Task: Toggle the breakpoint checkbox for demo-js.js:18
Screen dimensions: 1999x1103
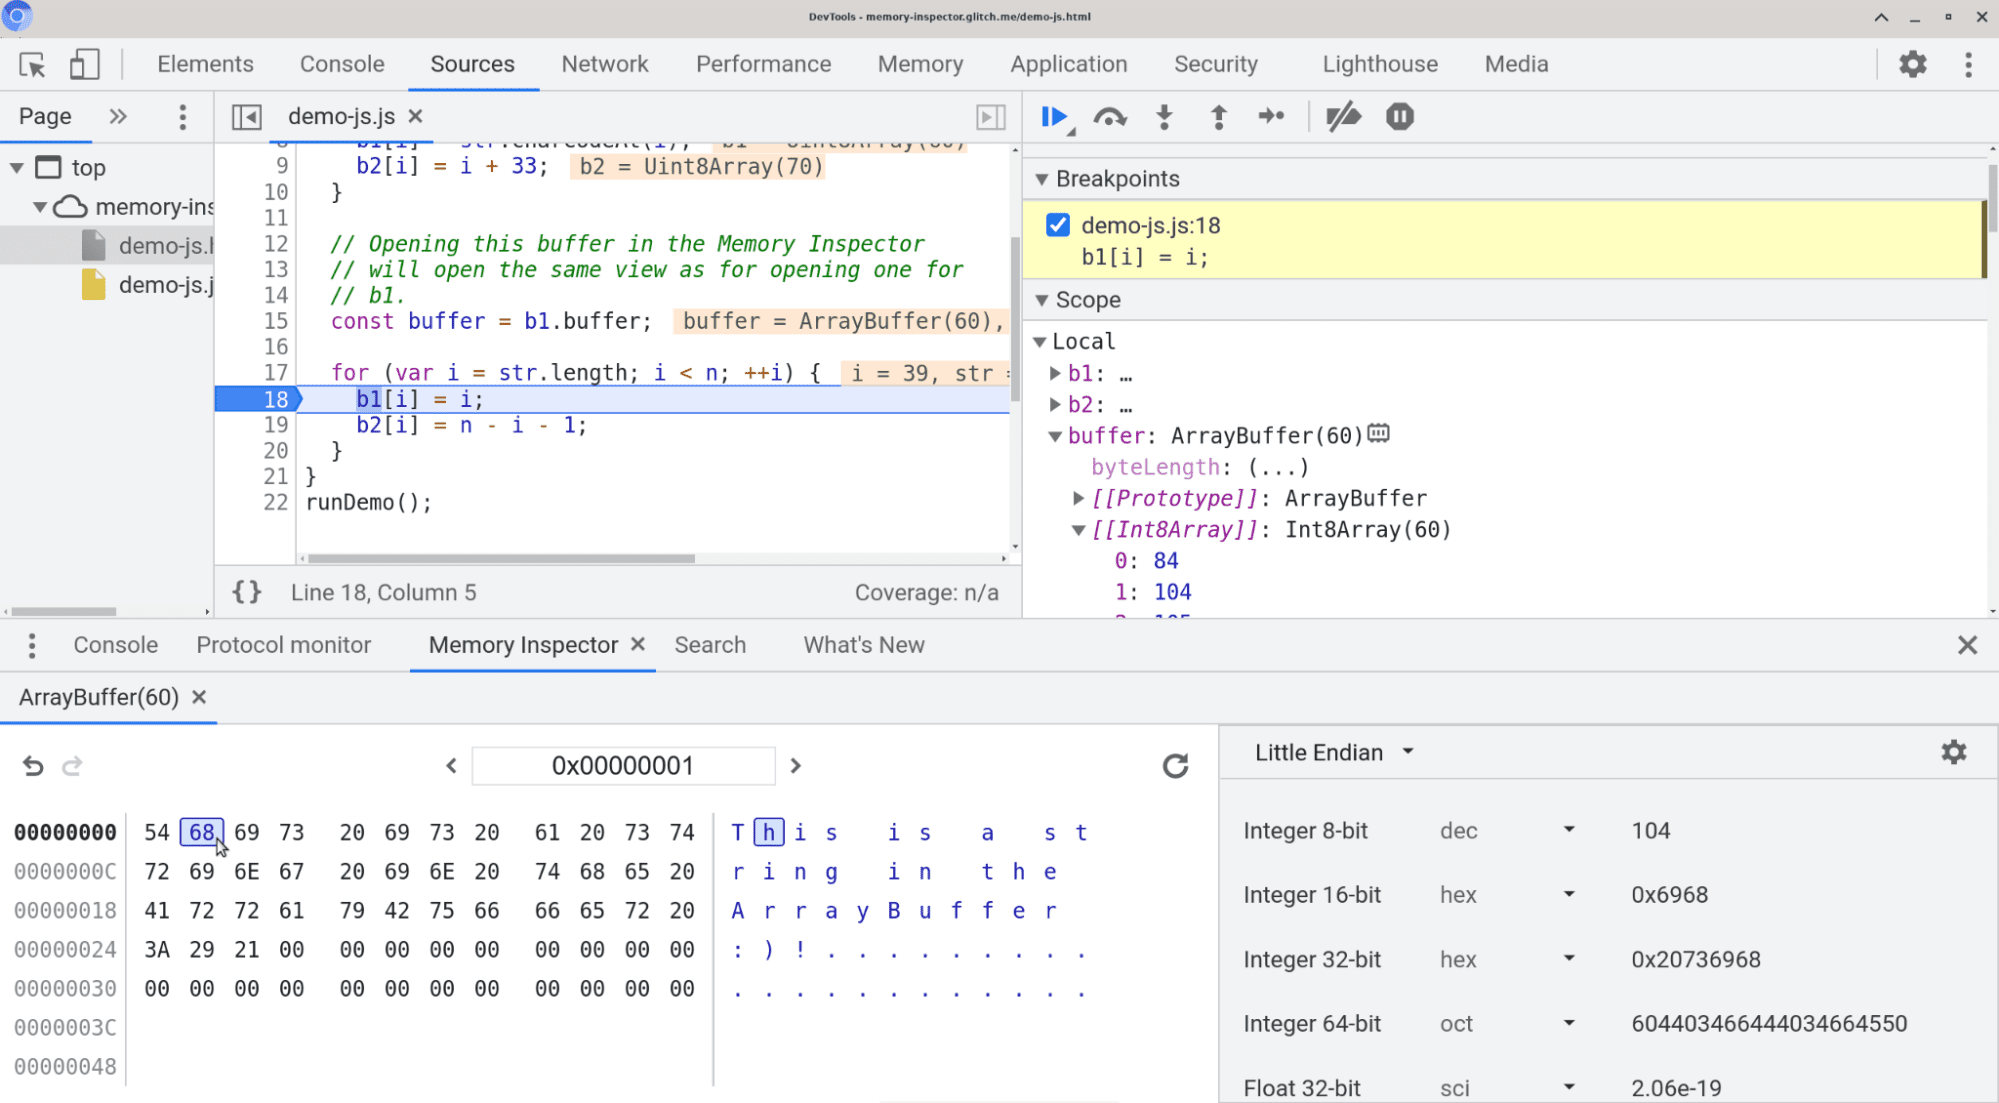Action: click(1058, 224)
